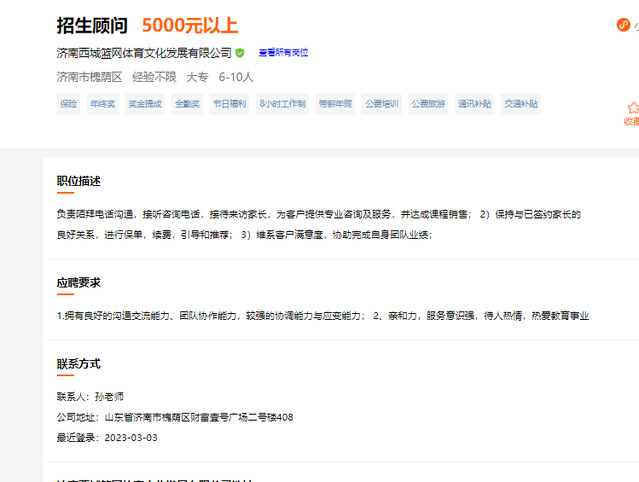Open company 济南西城蓝网体育文化发展有限公司 page
The image size is (639, 482).
[x=144, y=52]
